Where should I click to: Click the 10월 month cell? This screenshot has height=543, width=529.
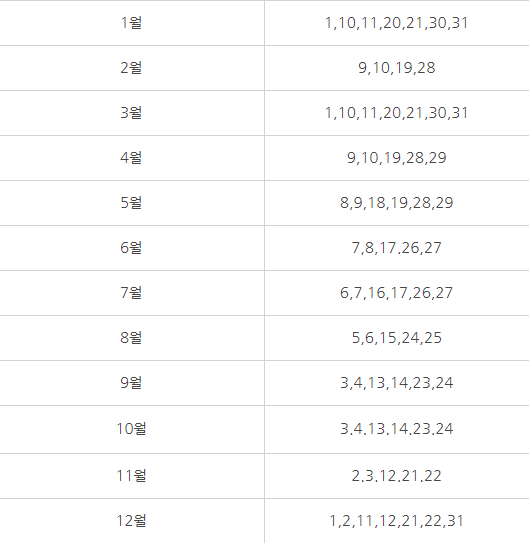pos(131,429)
